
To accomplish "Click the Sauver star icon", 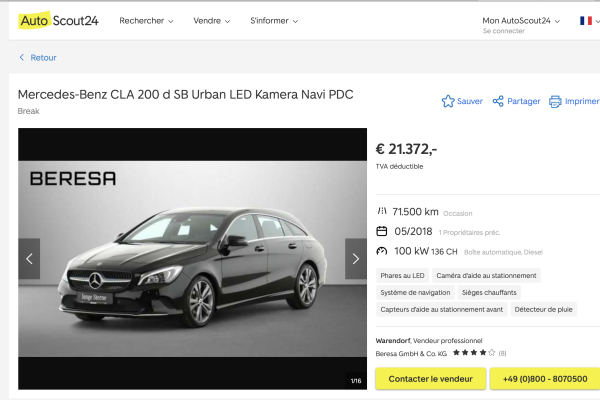I will (x=448, y=101).
